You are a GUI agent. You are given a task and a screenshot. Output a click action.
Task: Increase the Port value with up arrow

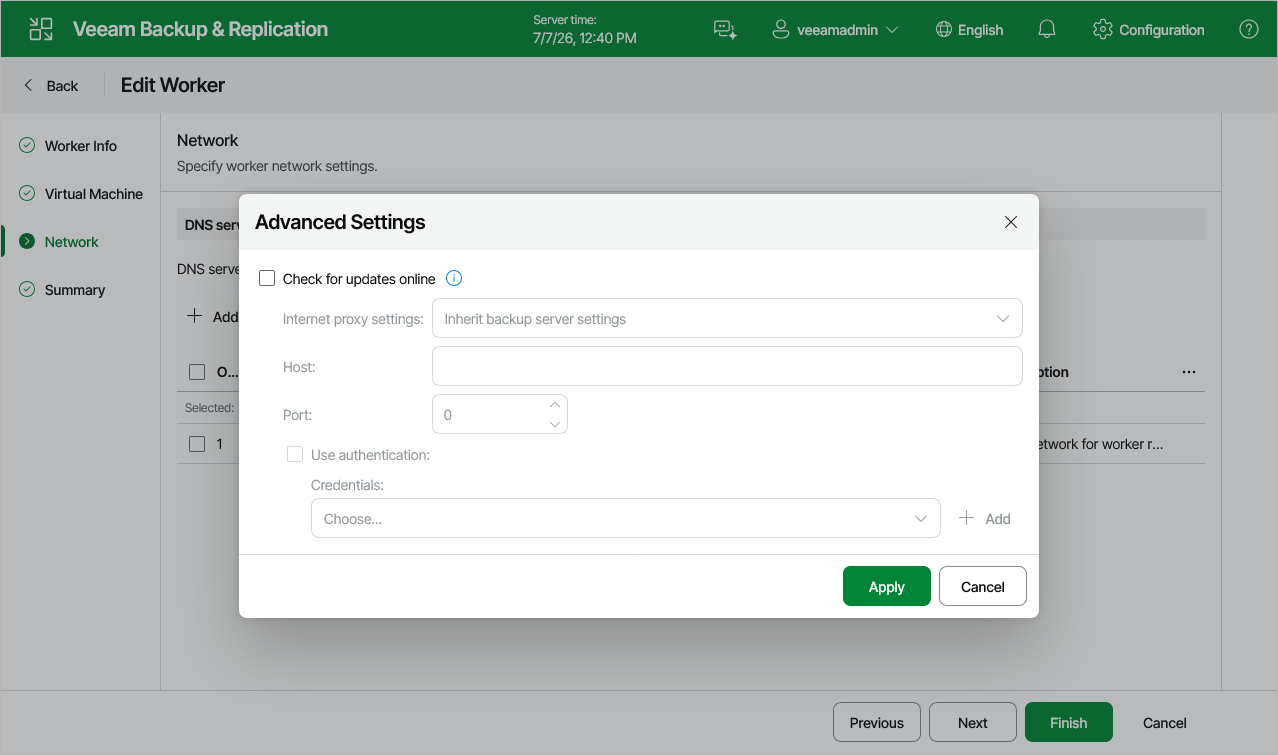coord(555,404)
